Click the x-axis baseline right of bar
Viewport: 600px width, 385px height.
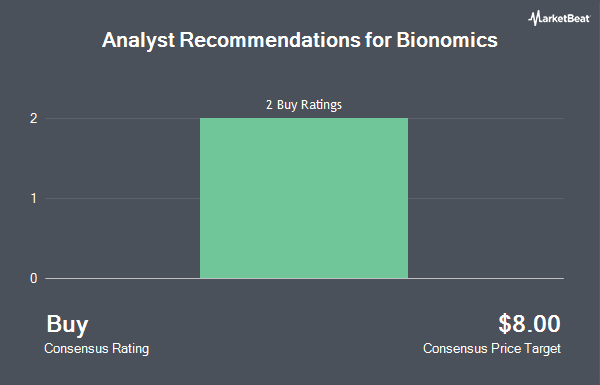coord(486,278)
